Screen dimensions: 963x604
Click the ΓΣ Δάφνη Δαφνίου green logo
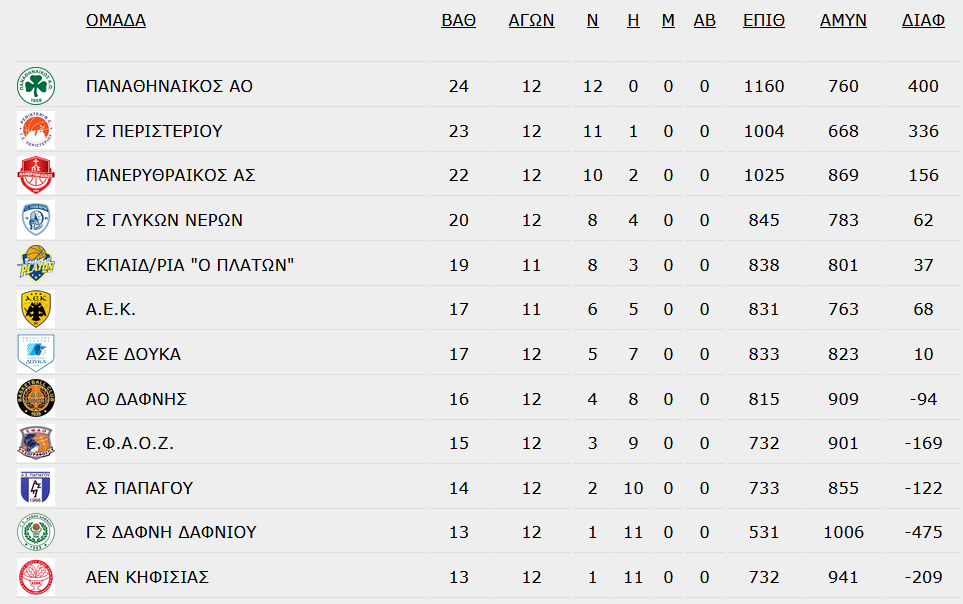[x=36, y=532]
